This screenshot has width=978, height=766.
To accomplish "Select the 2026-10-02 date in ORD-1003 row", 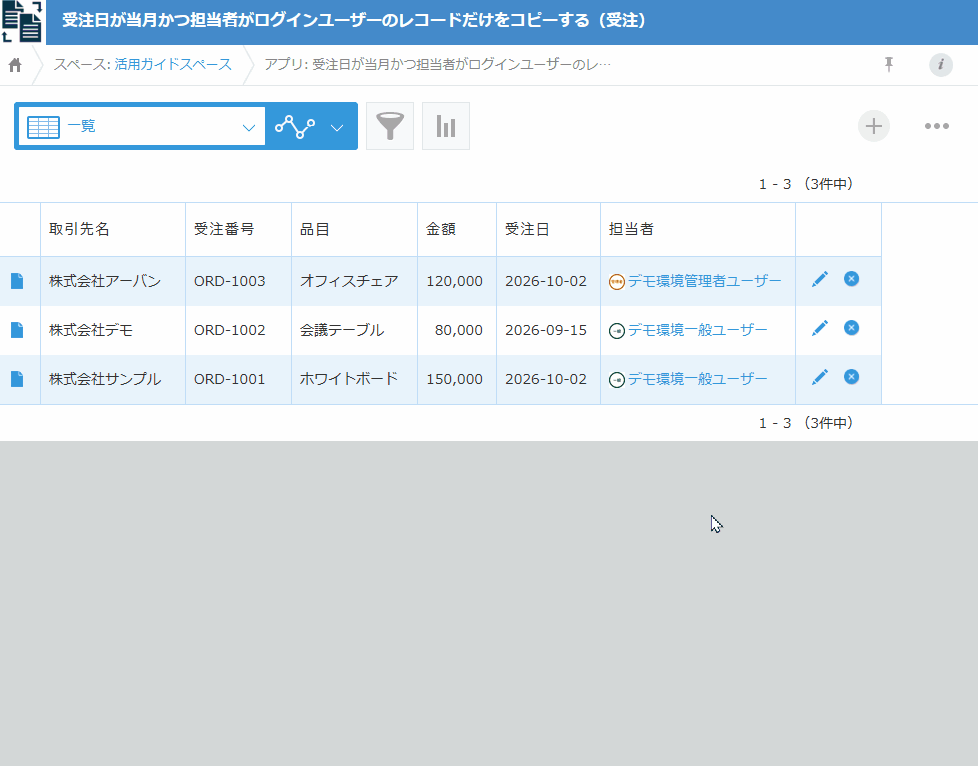I will tap(548, 281).
